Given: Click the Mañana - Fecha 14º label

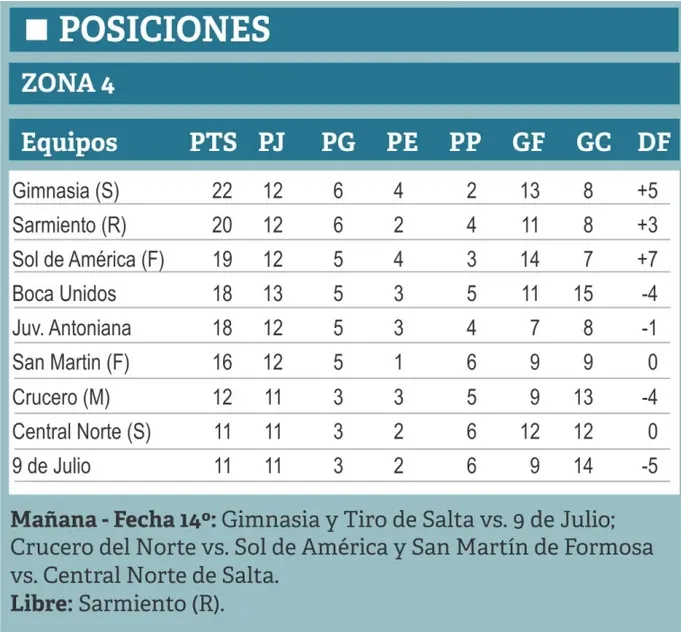Looking at the screenshot, I should (114, 519).
